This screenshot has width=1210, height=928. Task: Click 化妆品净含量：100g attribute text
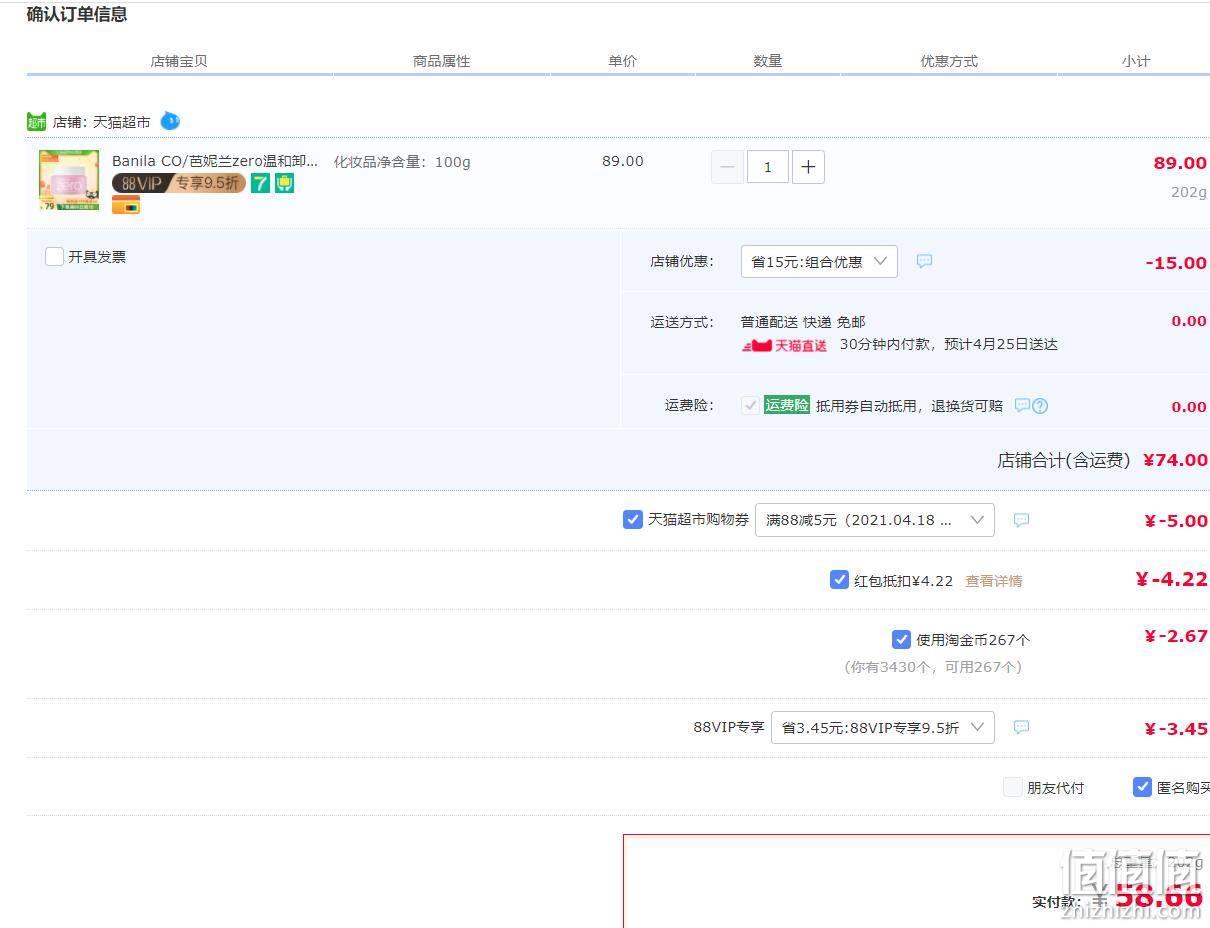click(402, 161)
